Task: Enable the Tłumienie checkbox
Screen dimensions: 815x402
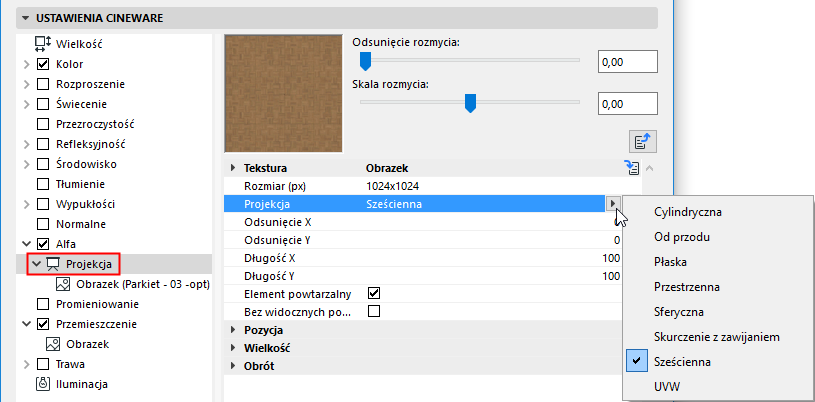Action: [x=43, y=184]
